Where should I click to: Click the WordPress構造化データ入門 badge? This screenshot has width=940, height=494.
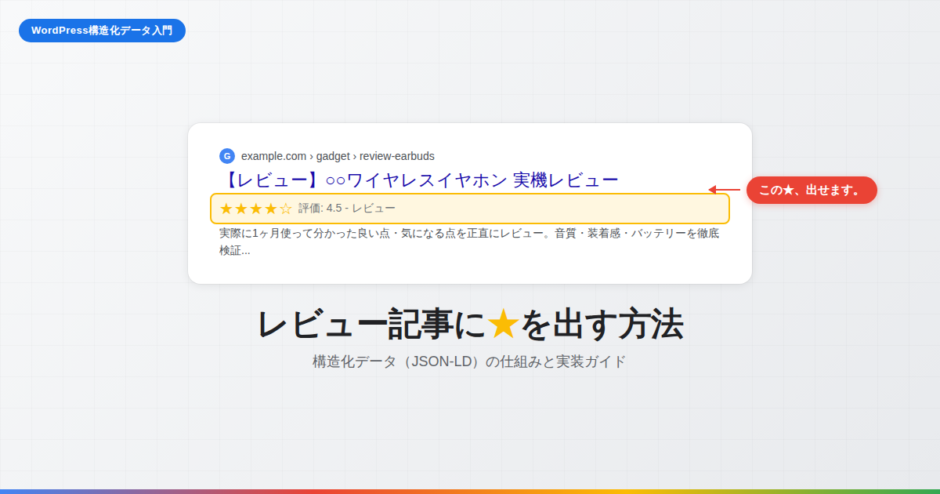click(102, 30)
